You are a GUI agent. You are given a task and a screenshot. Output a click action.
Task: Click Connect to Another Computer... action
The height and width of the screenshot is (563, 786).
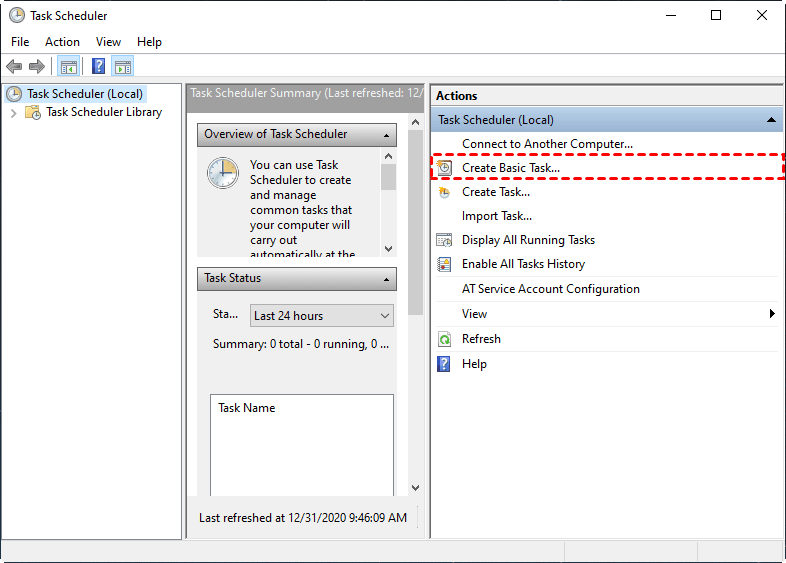547,144
